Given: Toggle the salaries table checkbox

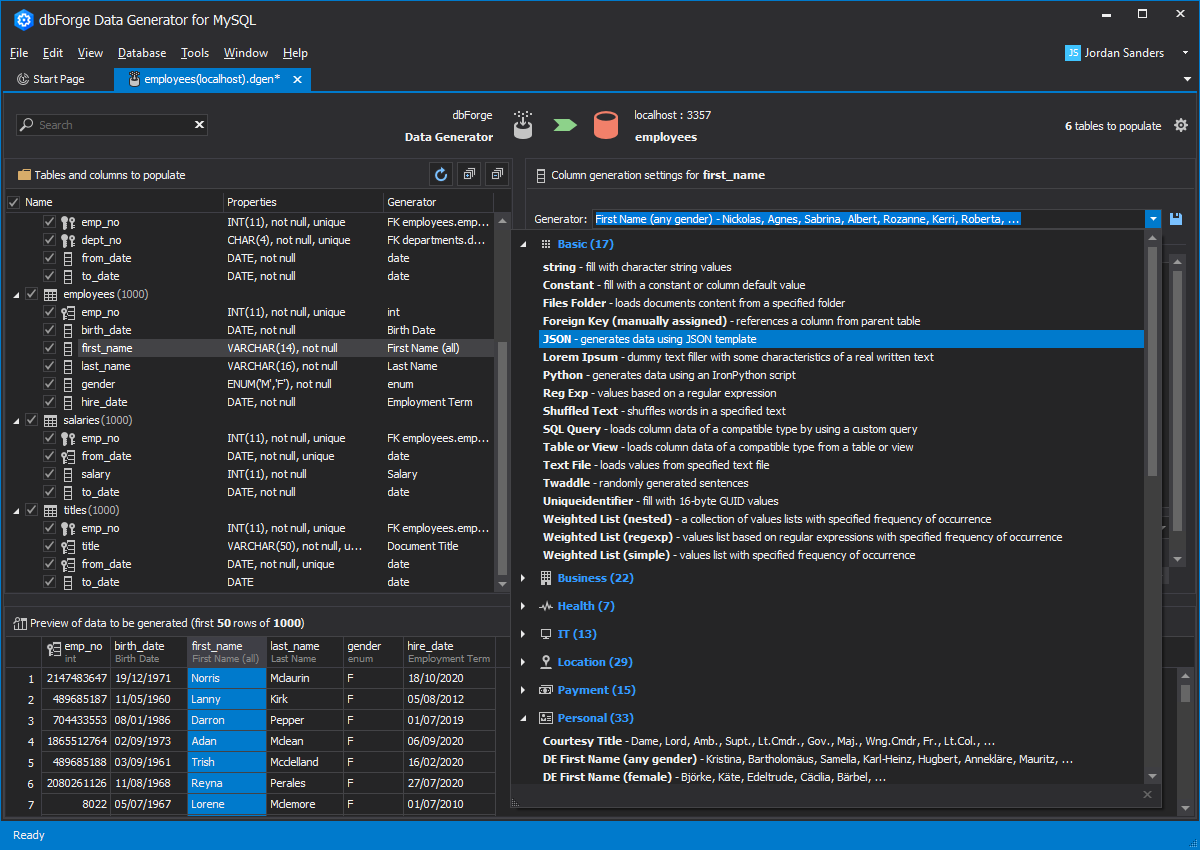Looking at the screenshot, I should pyautogui.click(x=32, y=420).
